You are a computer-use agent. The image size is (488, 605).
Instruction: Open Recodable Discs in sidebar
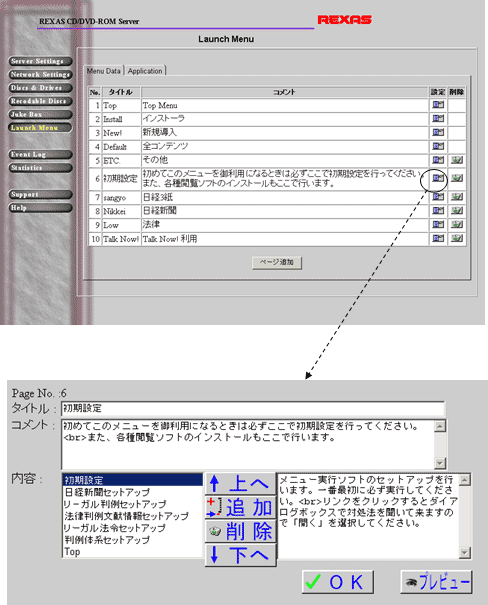coord(40,101)
